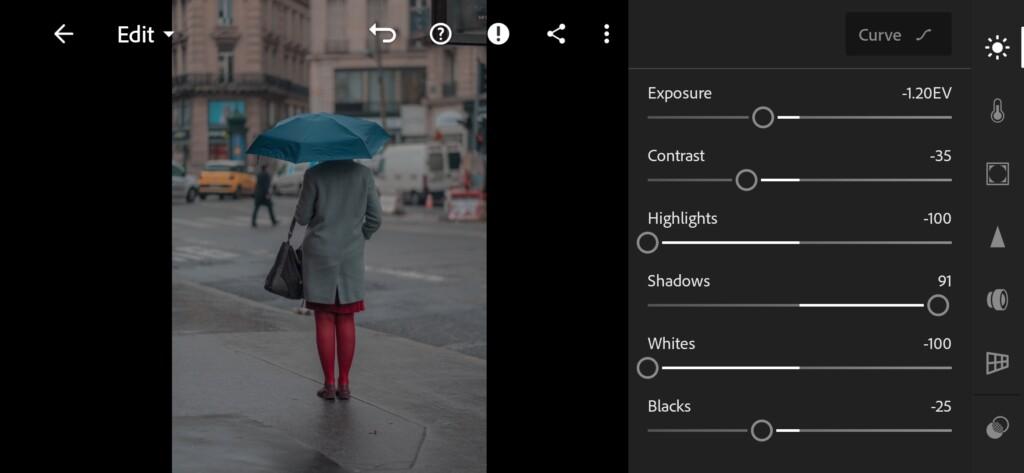The width and height of the screenshot is (1024, 473).
Task: Click the Whites slider handle
Action: (x=647, y=368)
